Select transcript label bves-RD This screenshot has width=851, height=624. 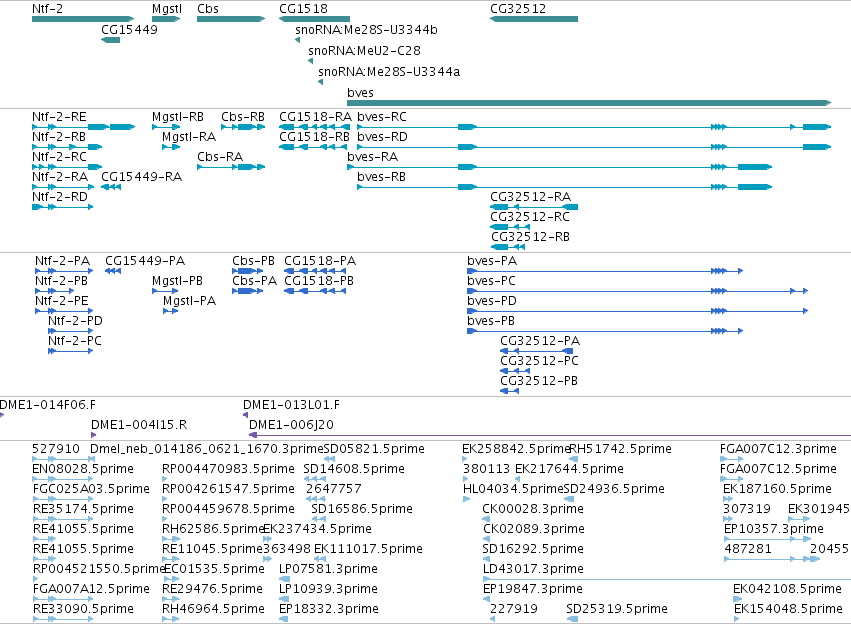382,137
